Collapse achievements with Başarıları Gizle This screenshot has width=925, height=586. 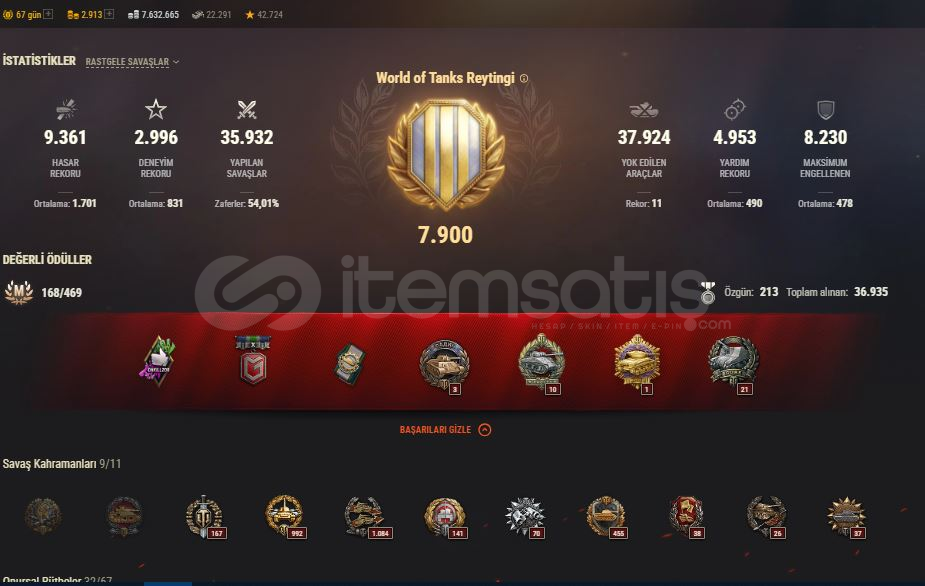coord(445,430)
